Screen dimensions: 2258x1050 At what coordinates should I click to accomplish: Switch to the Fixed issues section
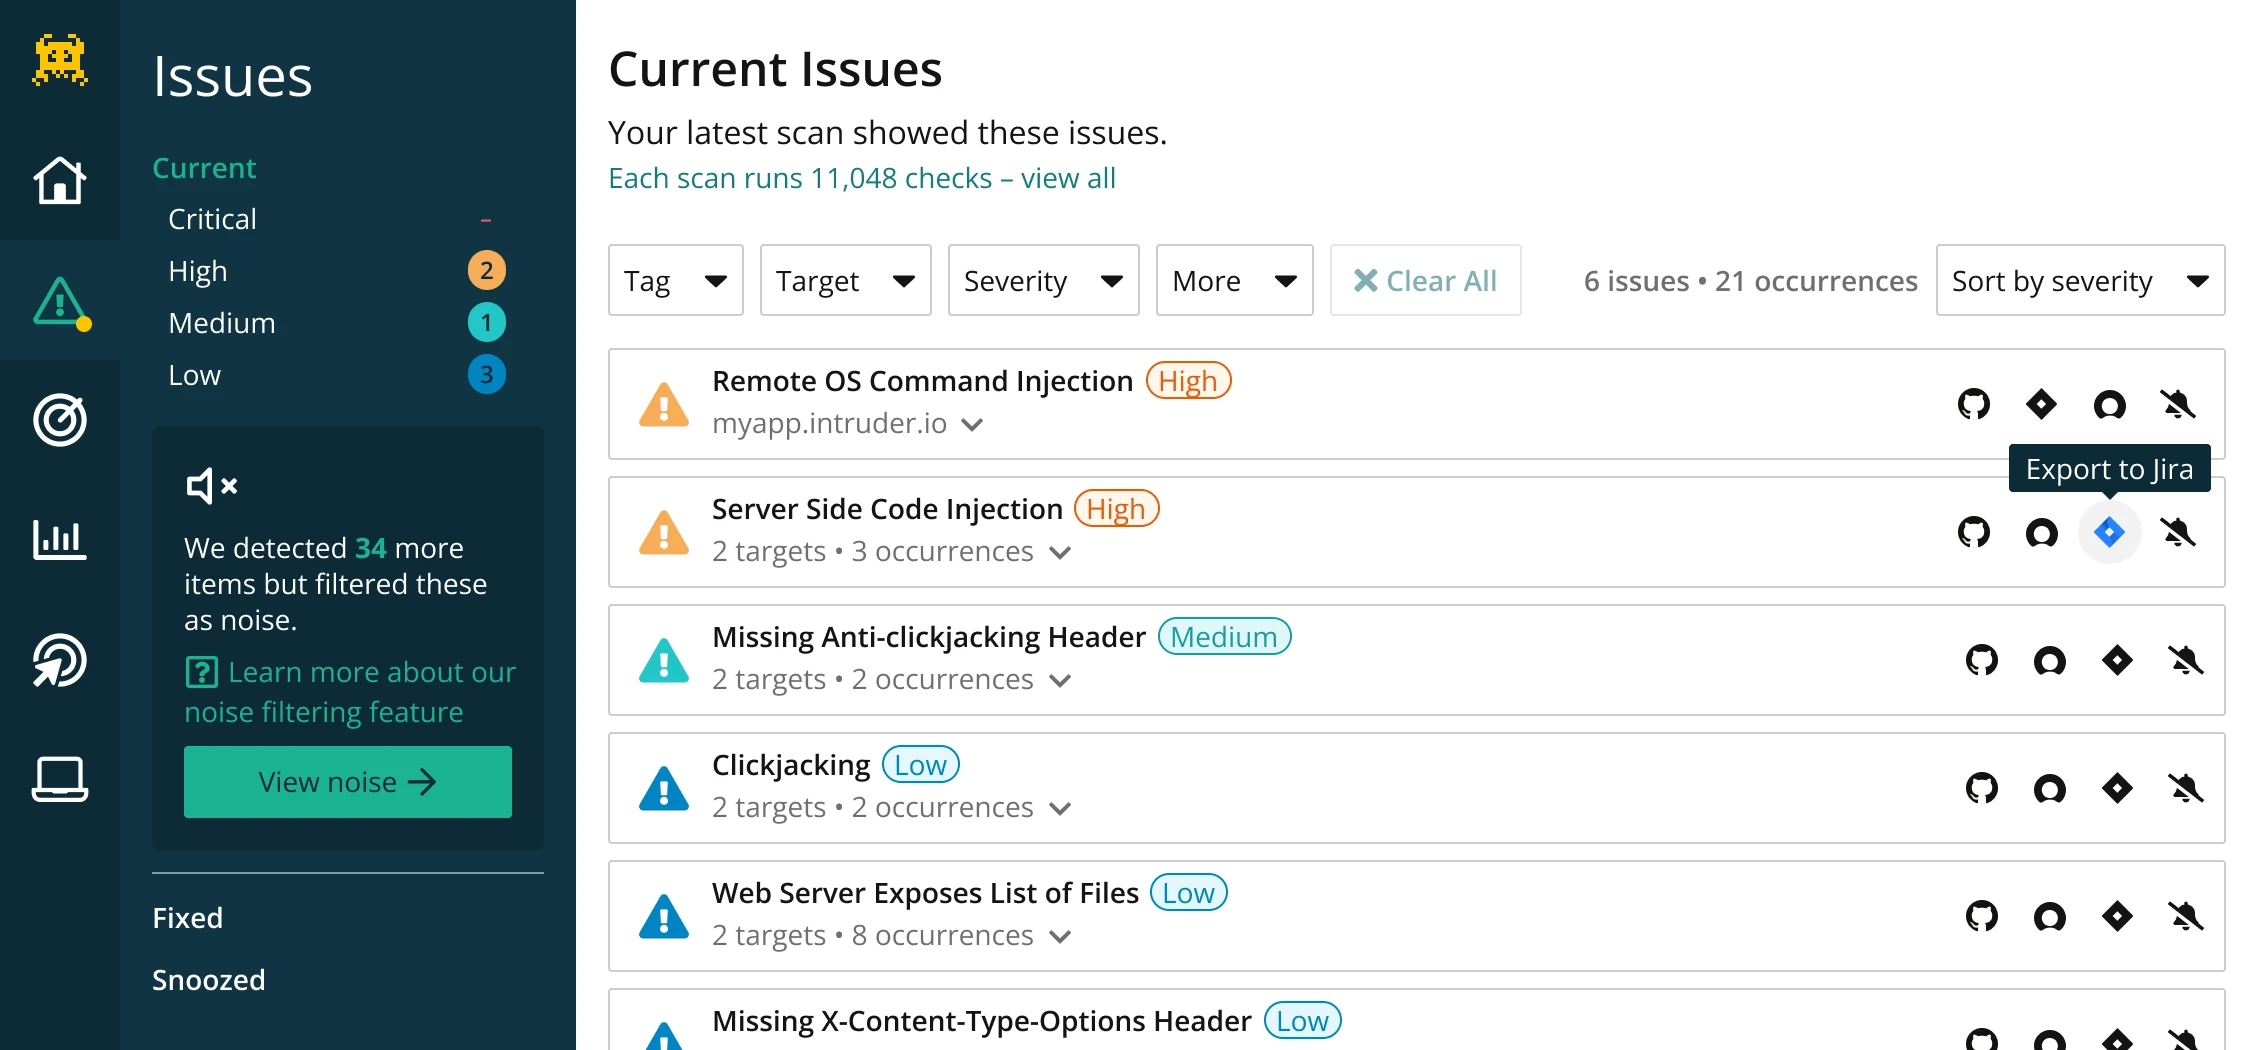tap(188, 917)
